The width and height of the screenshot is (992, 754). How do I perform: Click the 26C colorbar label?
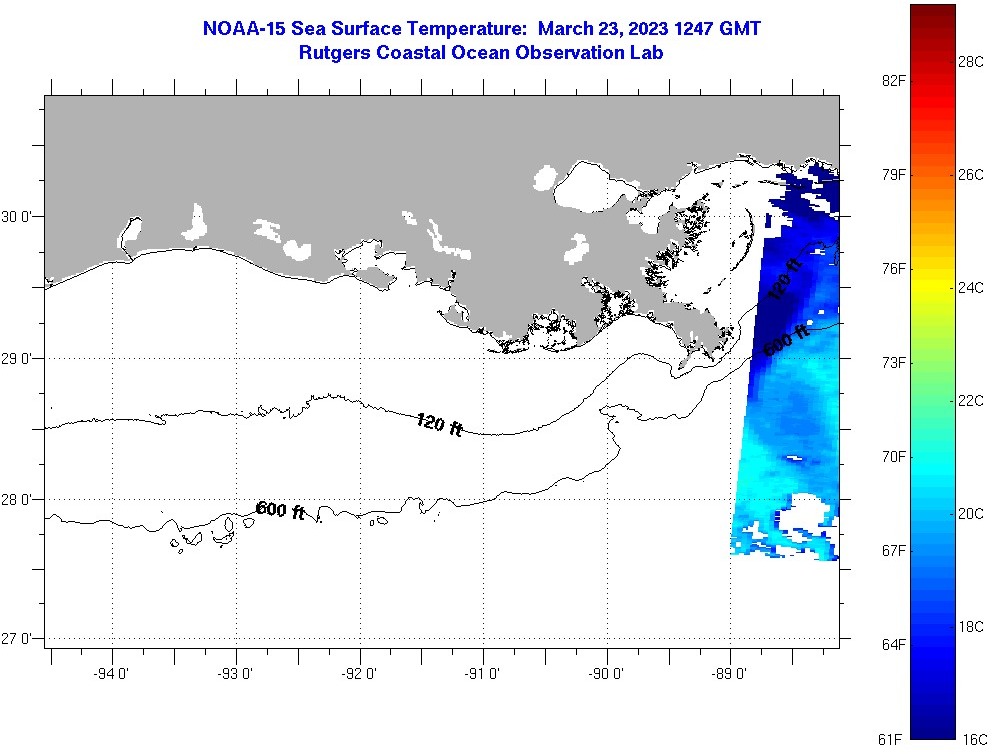pos(971,175)
